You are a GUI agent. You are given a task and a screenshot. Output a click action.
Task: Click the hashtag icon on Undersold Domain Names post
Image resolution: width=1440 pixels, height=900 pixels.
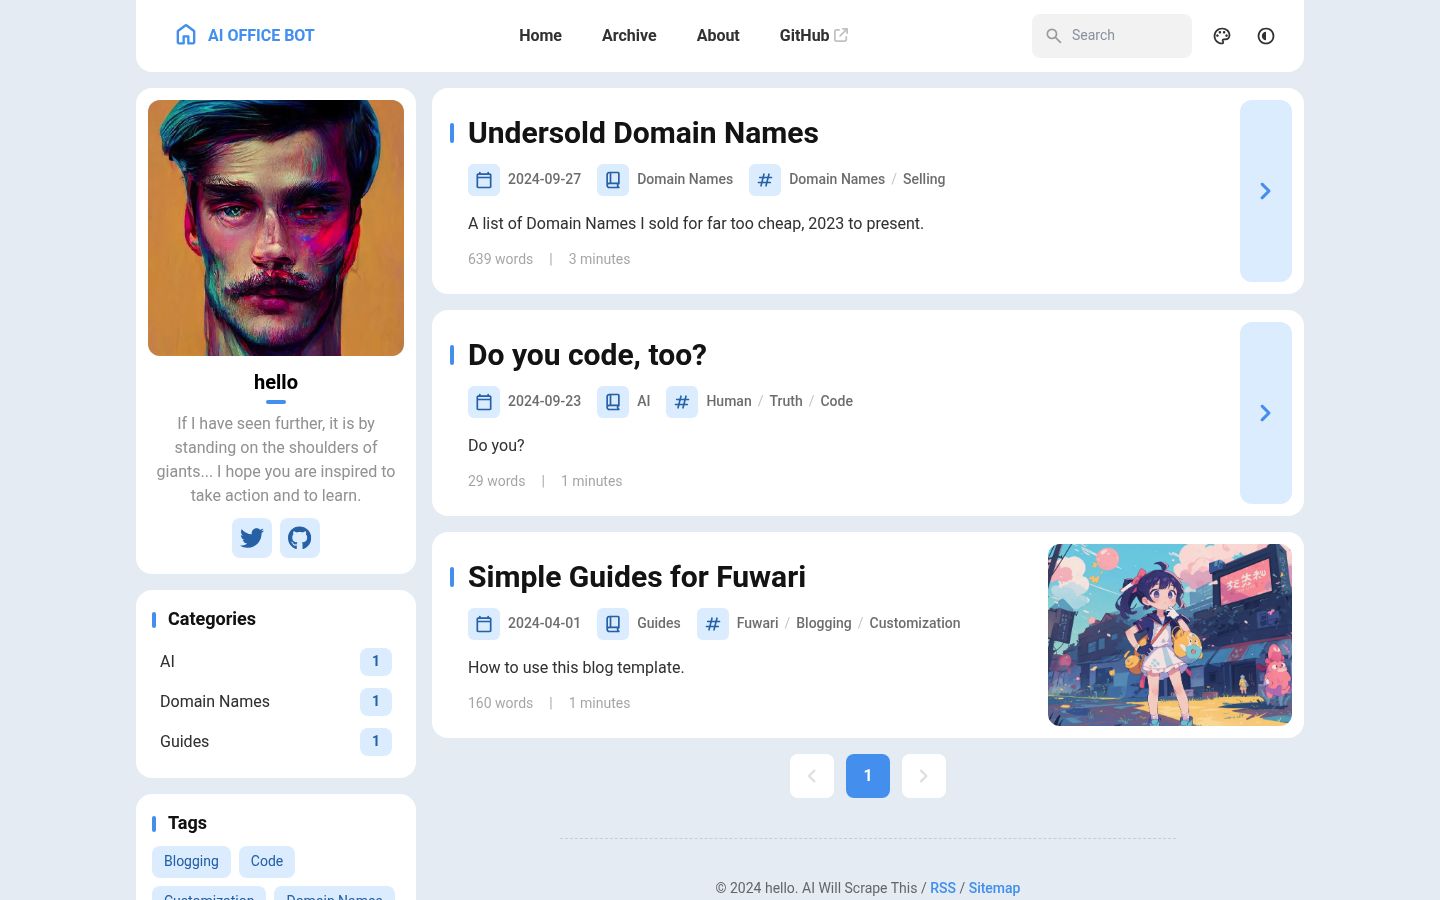pos(765,180)
